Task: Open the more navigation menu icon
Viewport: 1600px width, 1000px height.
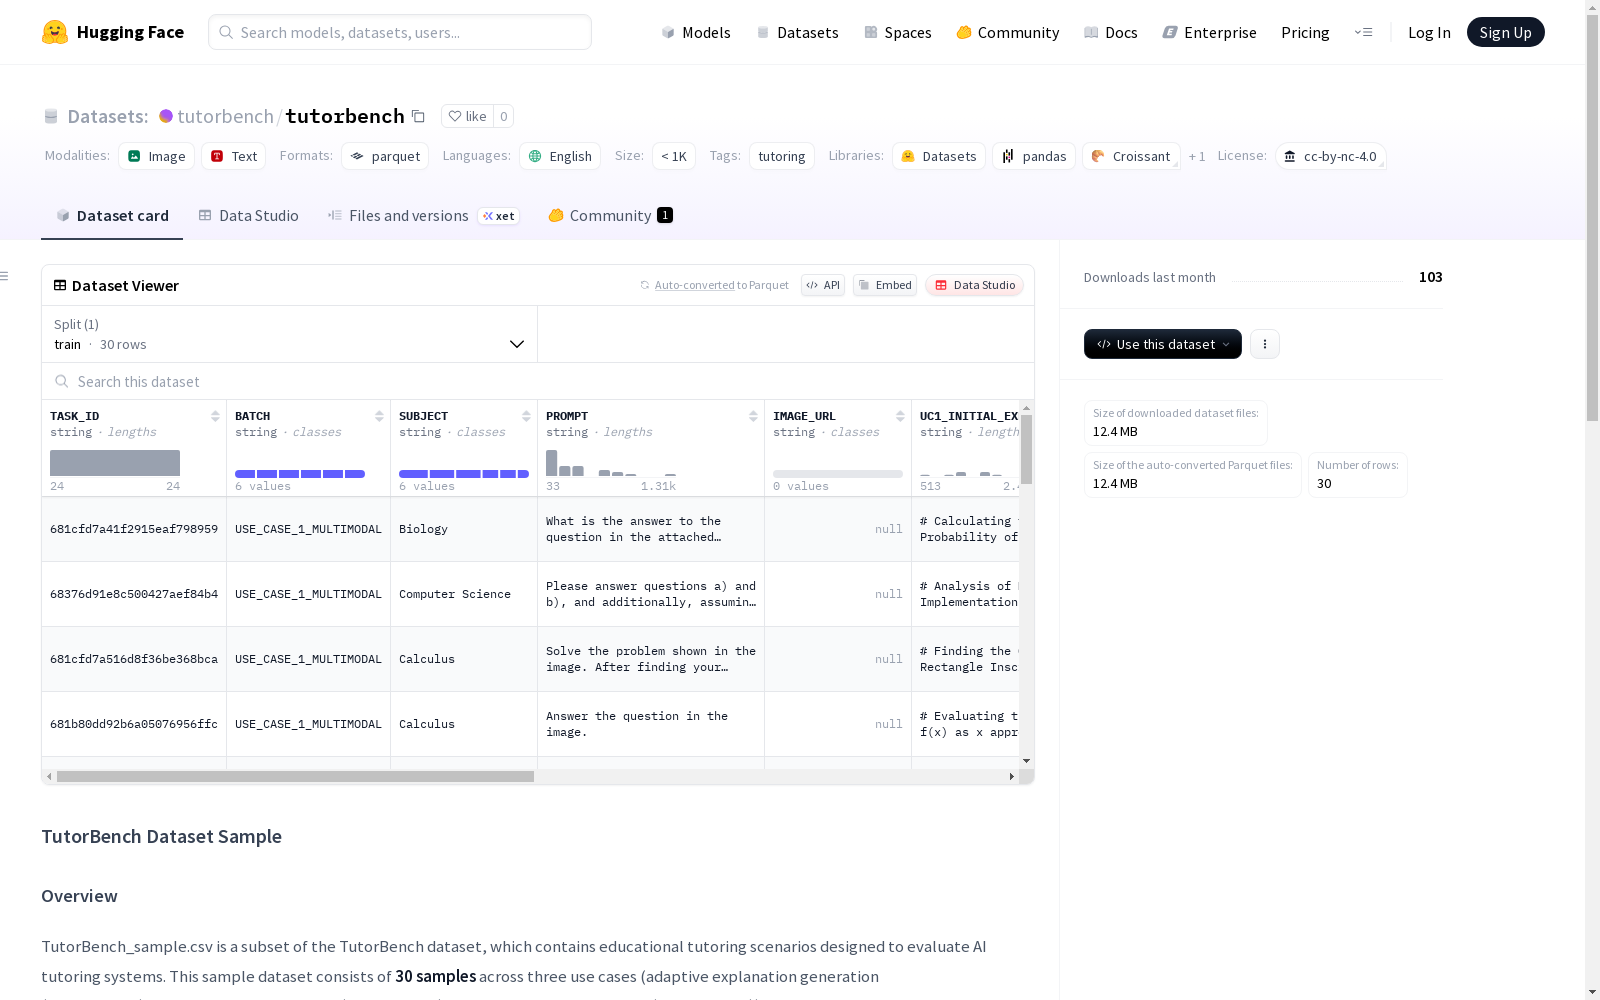Action: pos(1363,32)
